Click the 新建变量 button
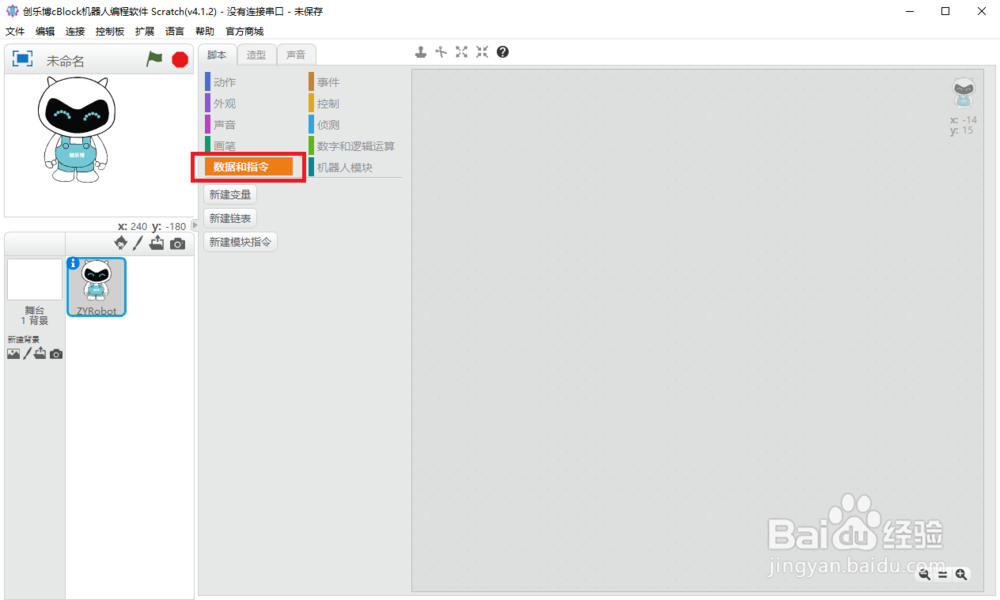The height and width of the screenshot is (600, 1000). click(x=230, y=194)
